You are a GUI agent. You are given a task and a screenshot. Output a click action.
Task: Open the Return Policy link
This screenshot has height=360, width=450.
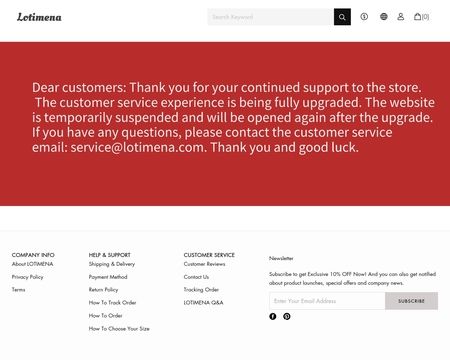coord(103,290)
